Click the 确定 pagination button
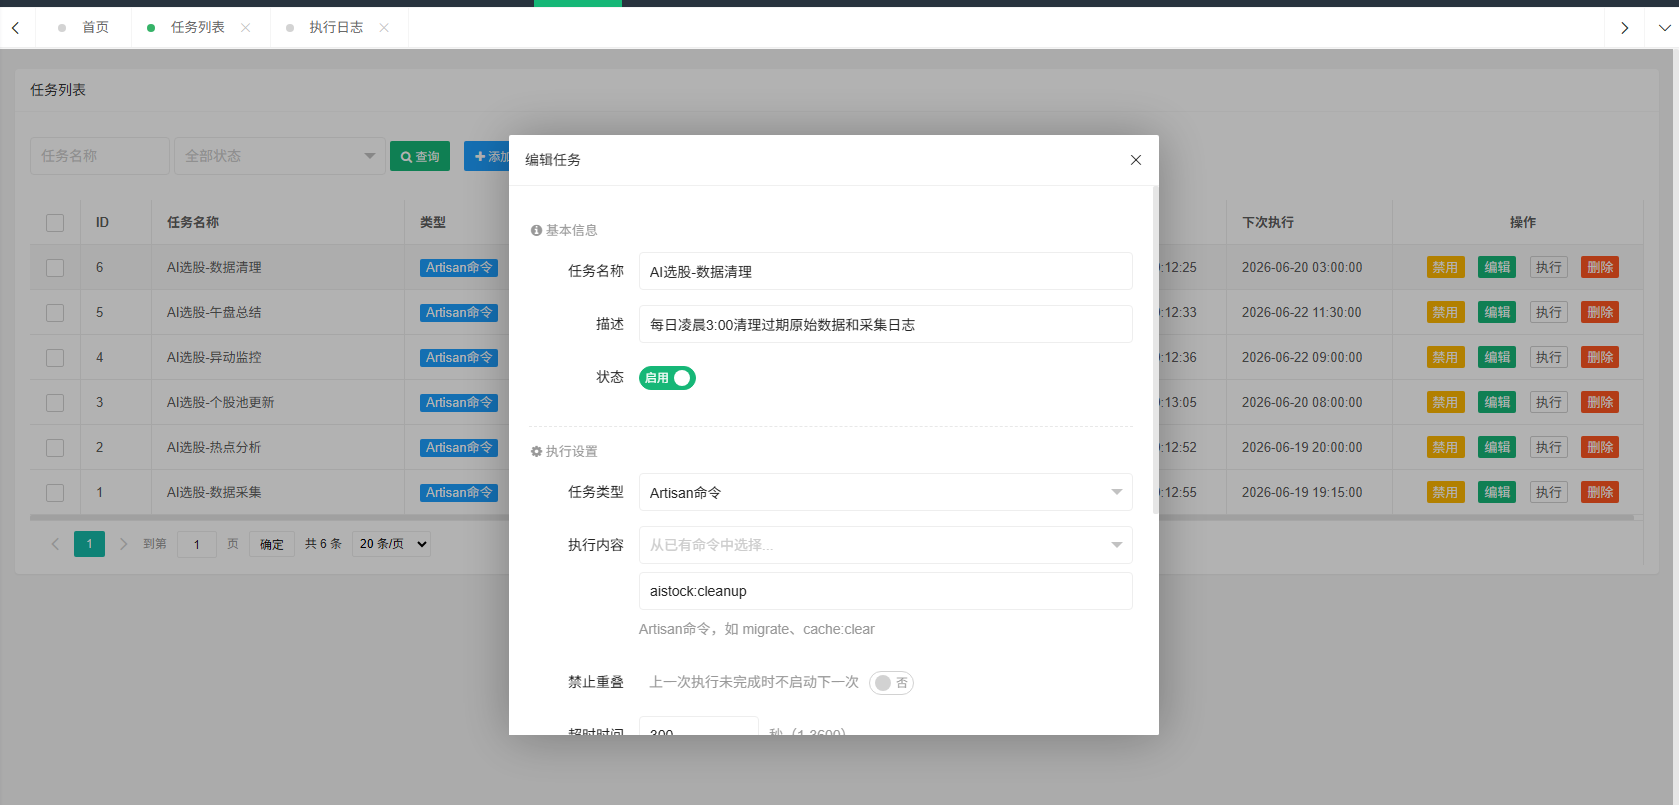The image size is (1679, 805). [272, 544]
